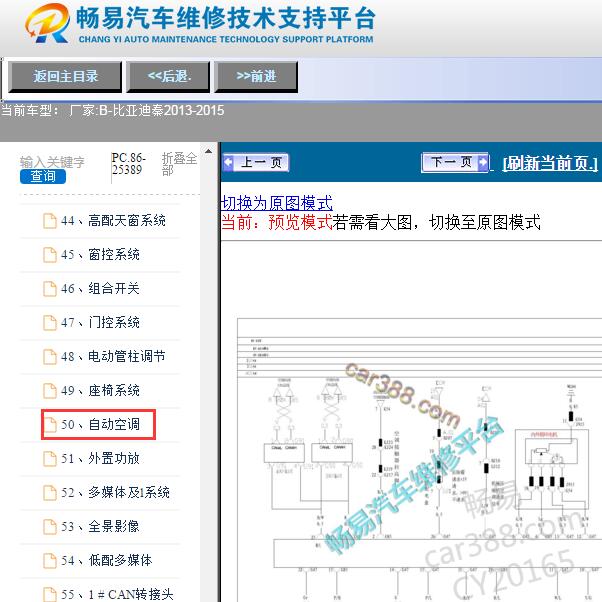
Task: Switch view via 切换为原图模式 link
Action: [277, 203]
